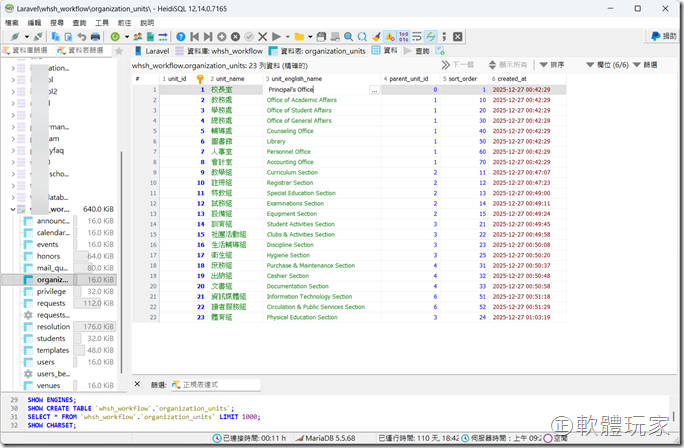Collapse the whsh_workflow database tree node
Screen dimensions: 684x448
(x=11, y=209)
